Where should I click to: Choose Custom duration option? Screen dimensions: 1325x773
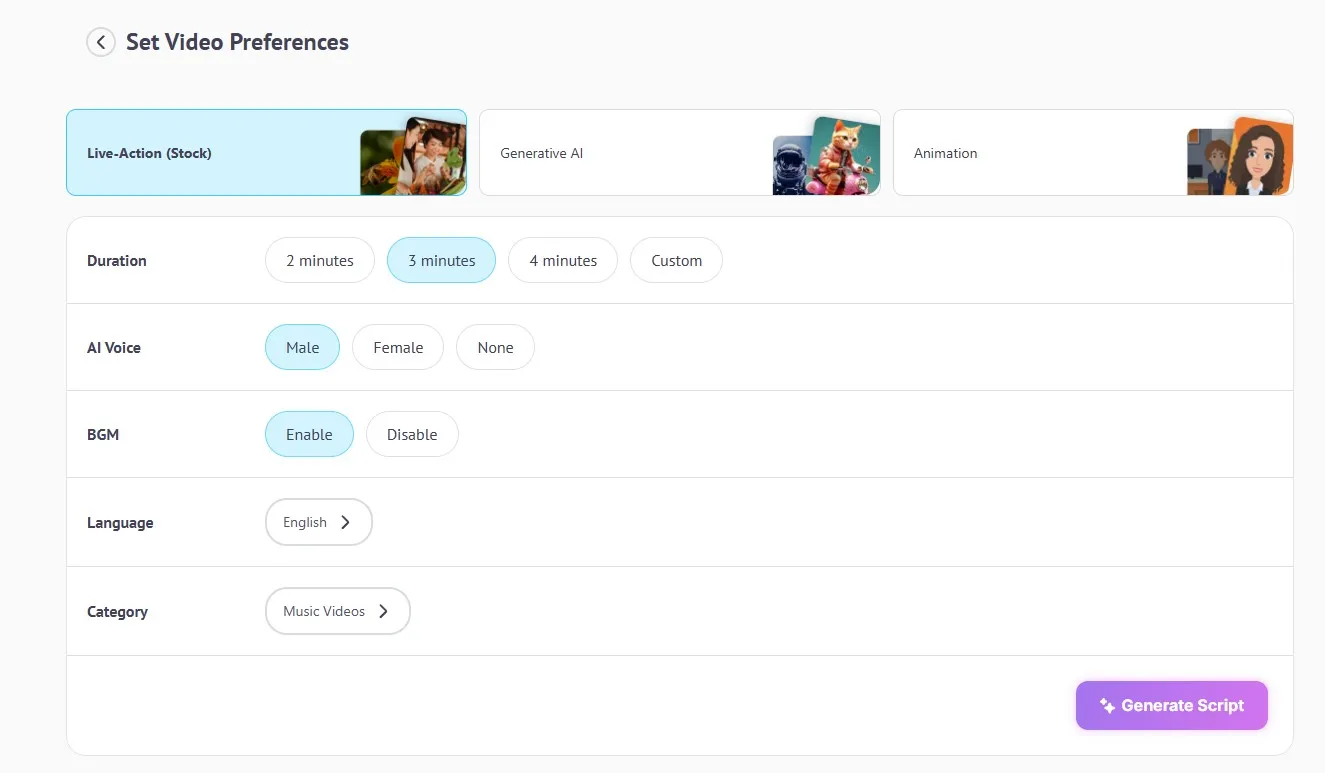point(676,260)
